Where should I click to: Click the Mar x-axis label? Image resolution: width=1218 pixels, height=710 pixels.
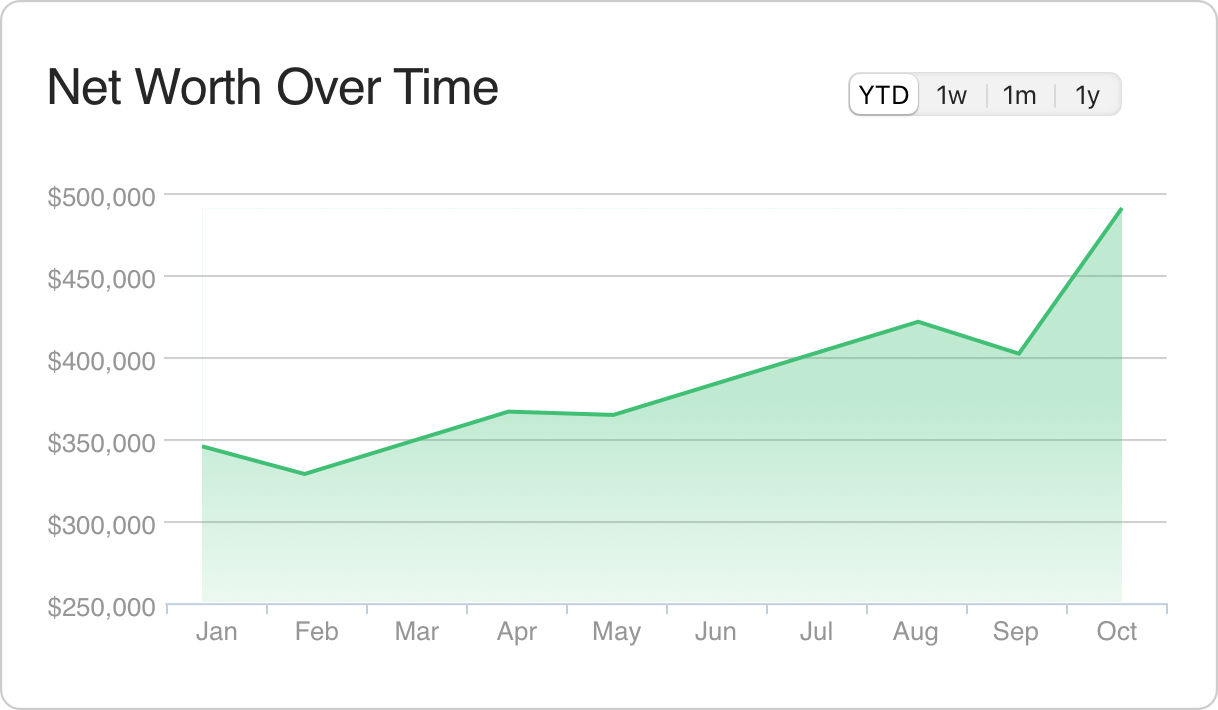tap(417, 632)
